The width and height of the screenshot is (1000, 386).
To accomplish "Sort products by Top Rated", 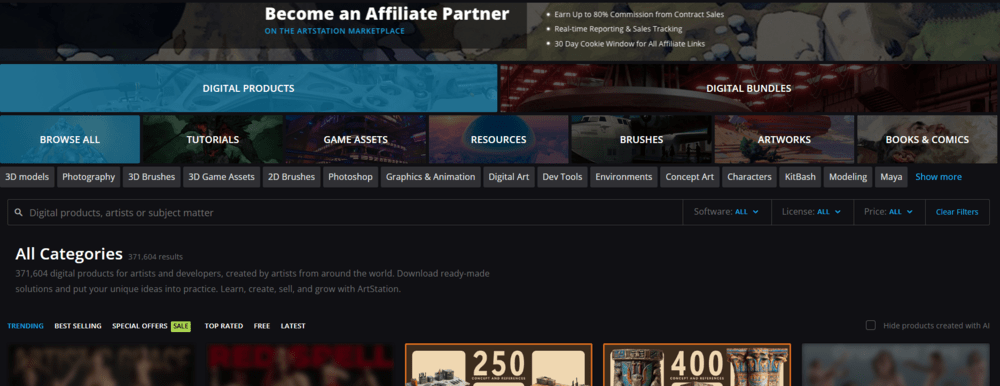I will tap(224, 326).
